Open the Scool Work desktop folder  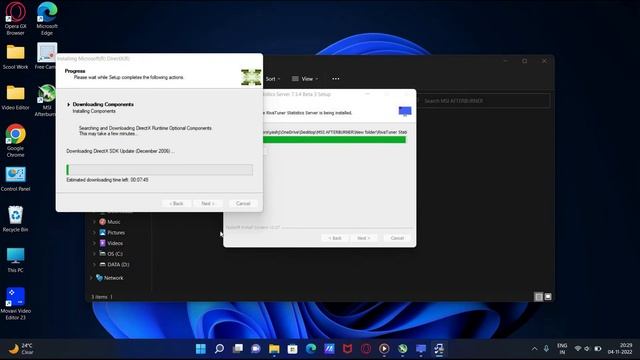click(x=16, y=57)
